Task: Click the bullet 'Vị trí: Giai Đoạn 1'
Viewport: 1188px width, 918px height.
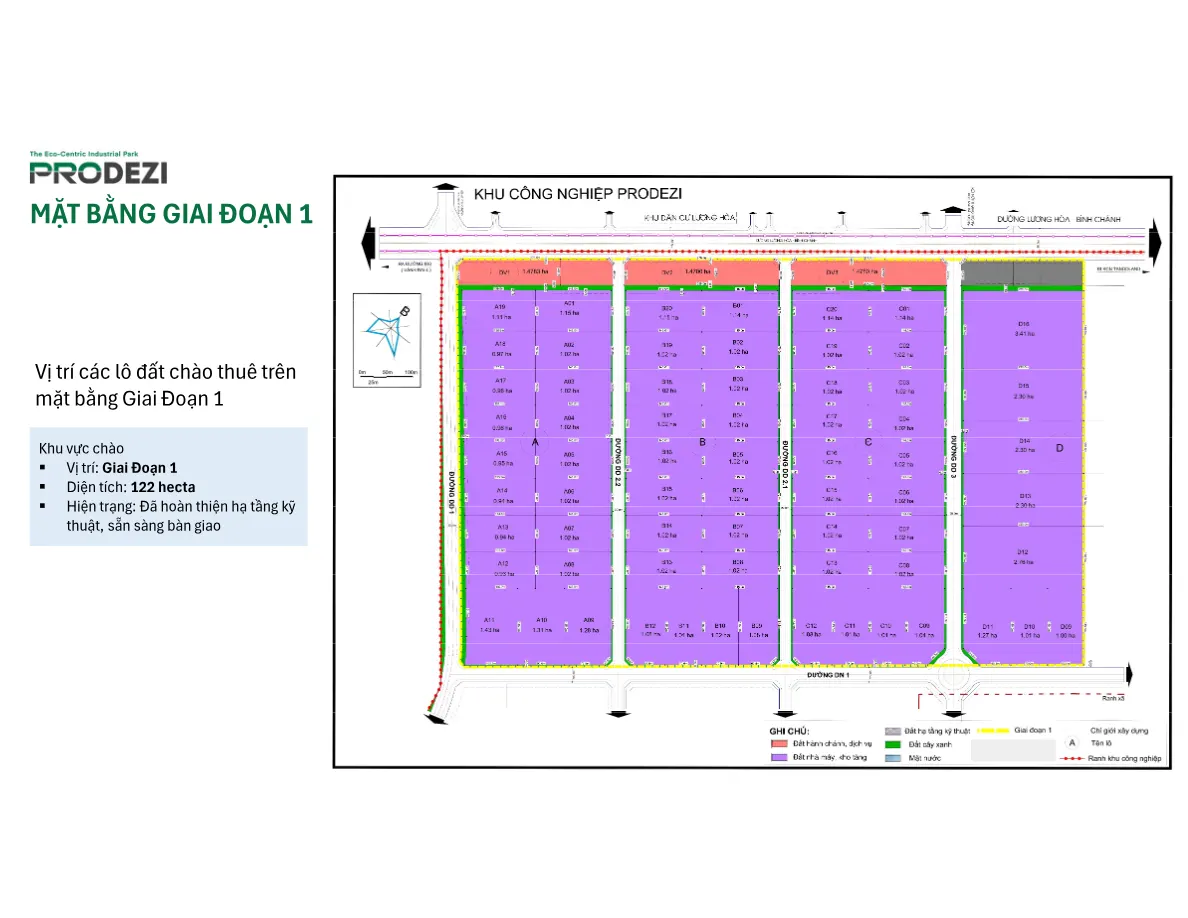Action: (x=121, y=468)
